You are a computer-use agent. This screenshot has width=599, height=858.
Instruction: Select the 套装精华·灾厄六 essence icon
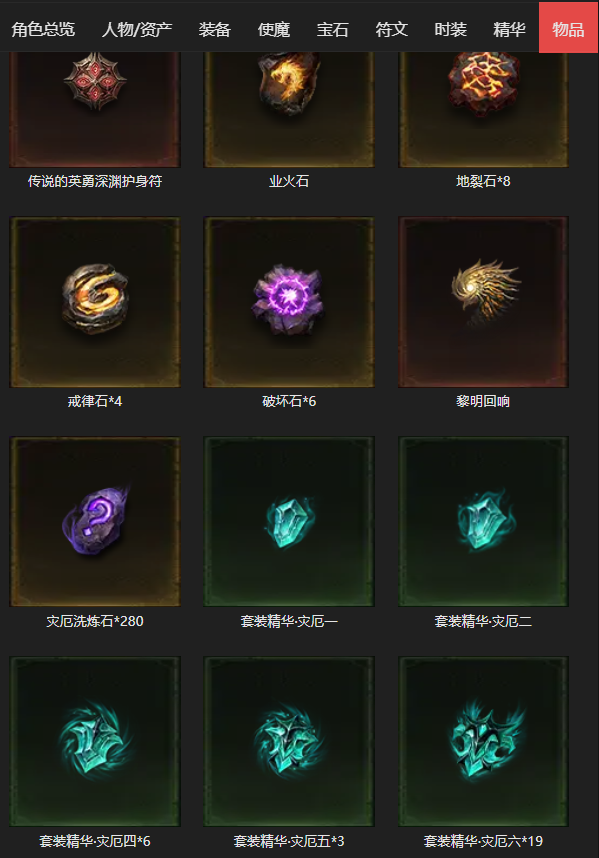484,741
